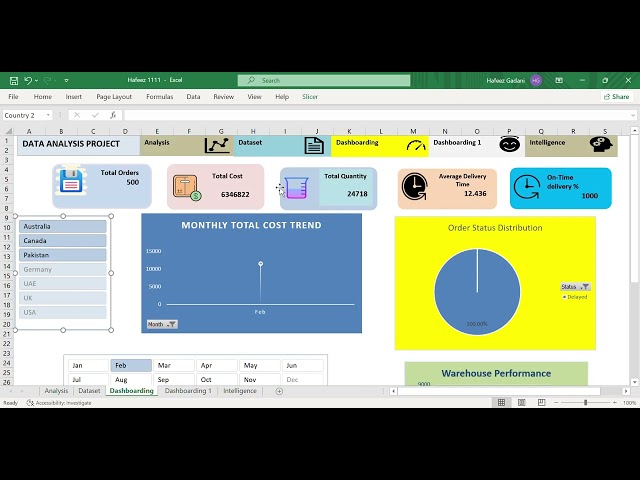The width and height of the screenshot is (640, 480).
Task: Toggle Germany in the country slicer
Action: [x=63, y=269]
